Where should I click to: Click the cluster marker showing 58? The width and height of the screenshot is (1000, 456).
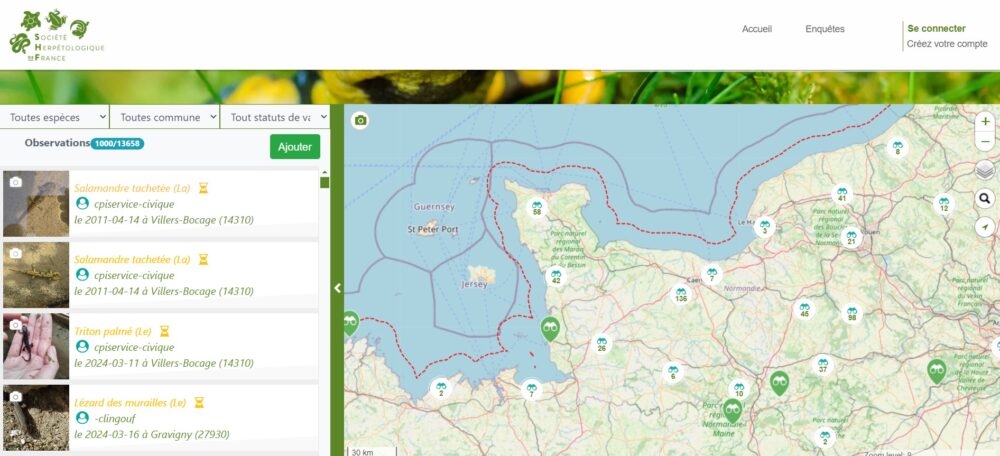click(537, 207)
